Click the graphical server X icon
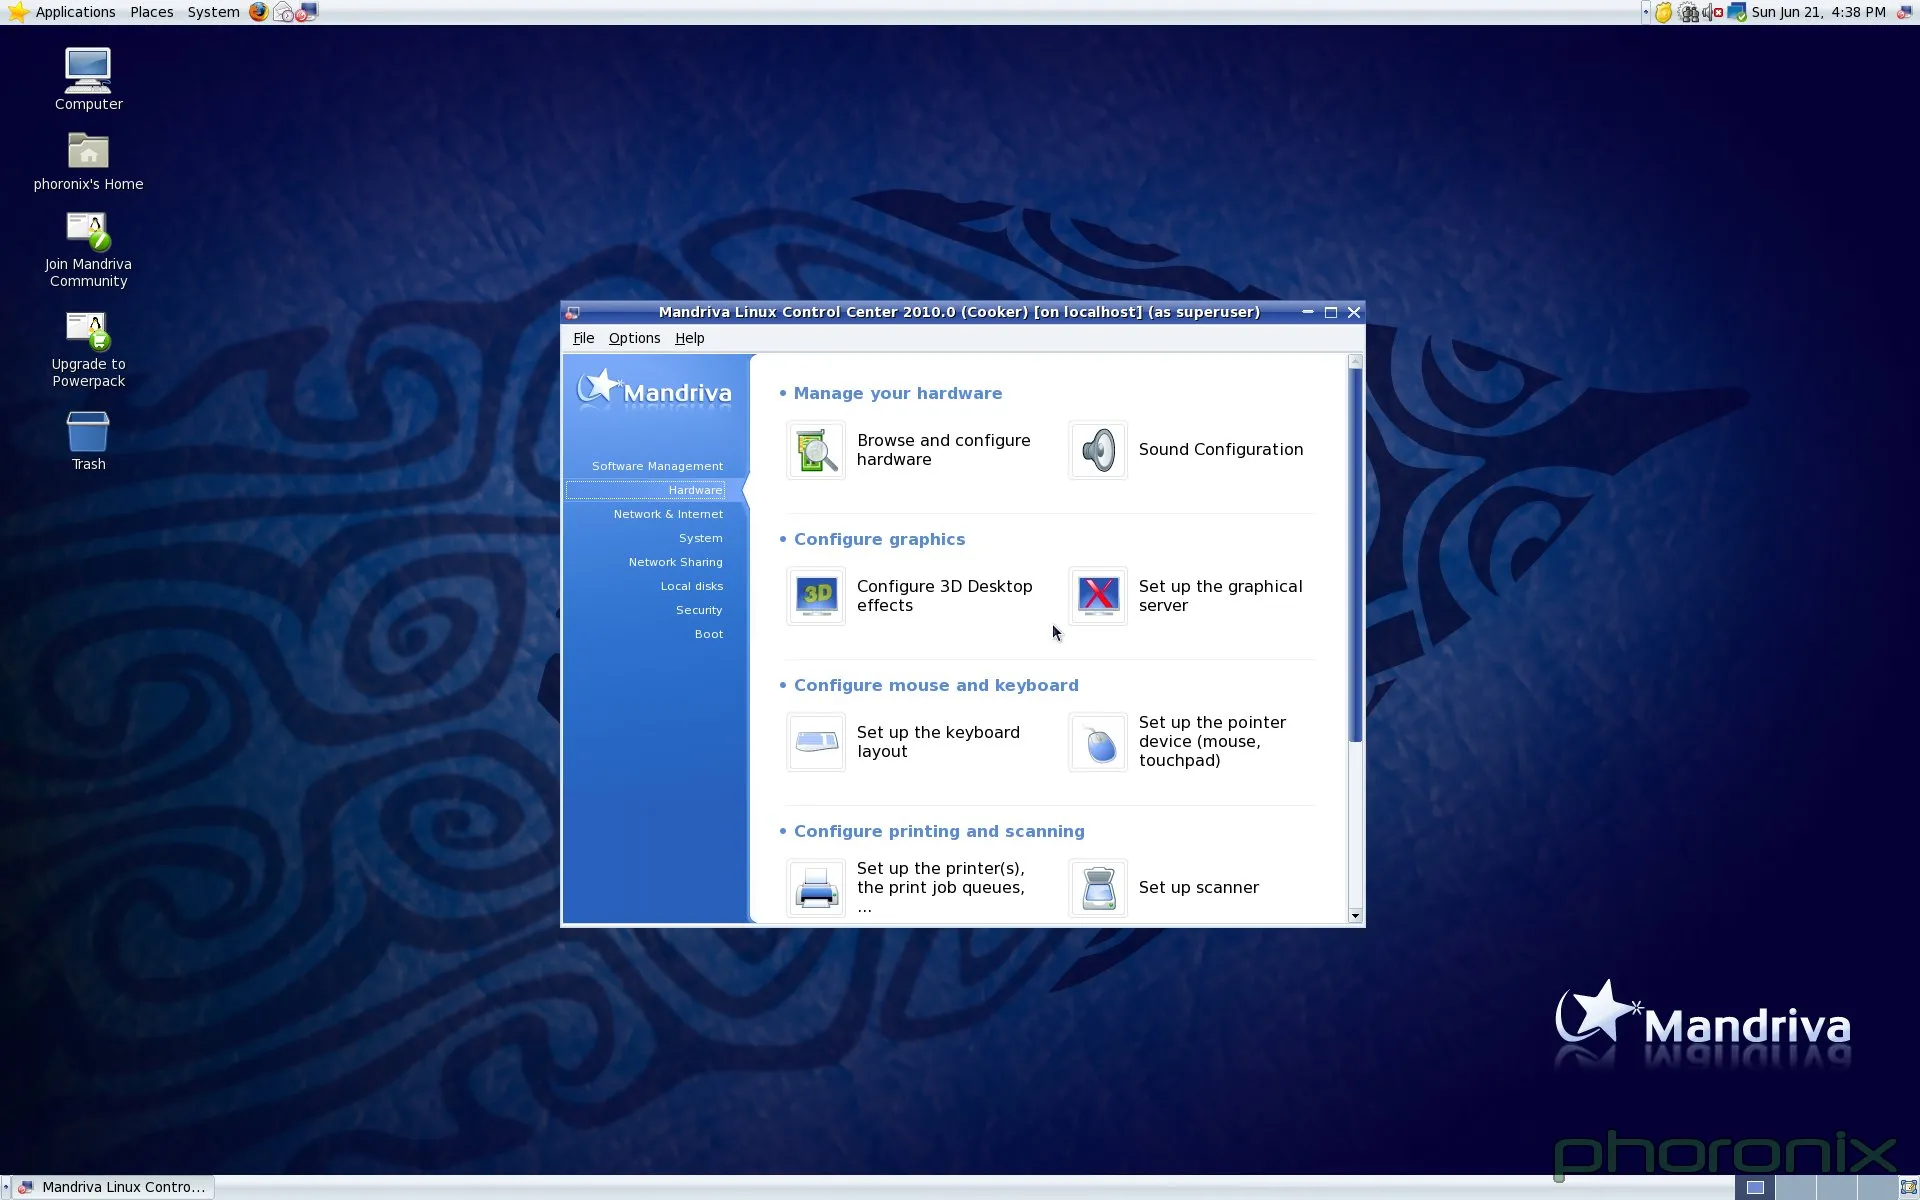 [1098, 596]
